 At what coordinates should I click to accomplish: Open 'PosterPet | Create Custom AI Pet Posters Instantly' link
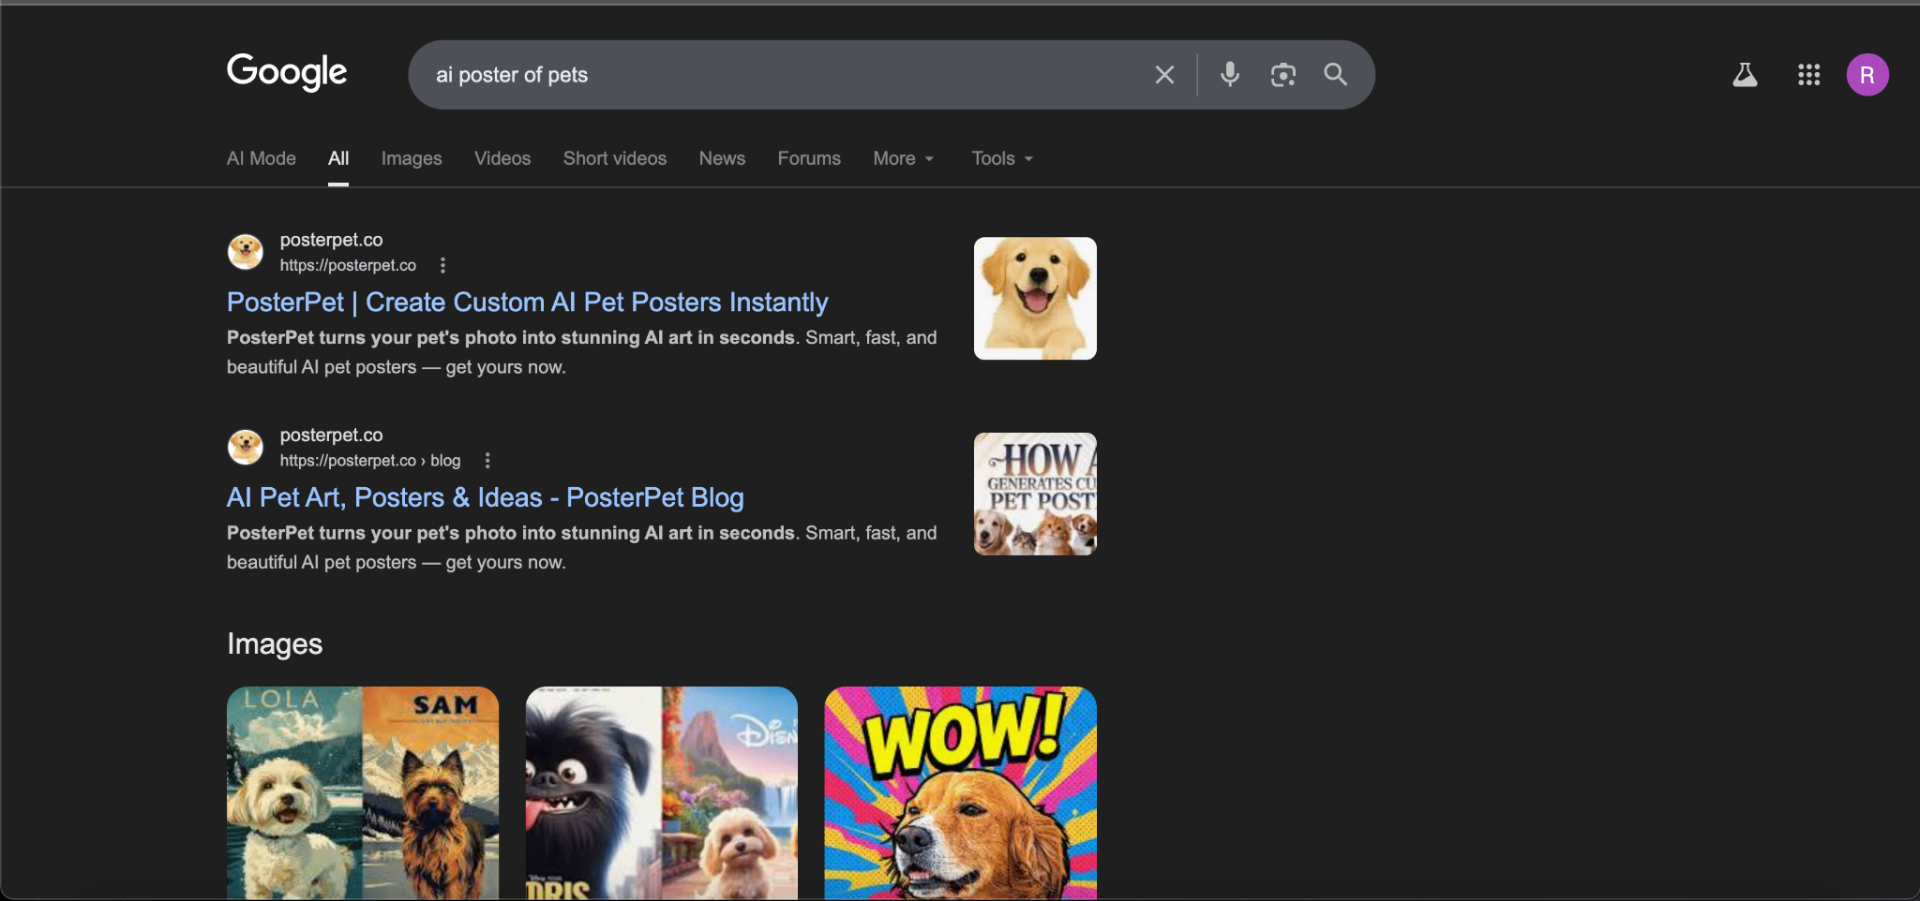coord(527,302)
